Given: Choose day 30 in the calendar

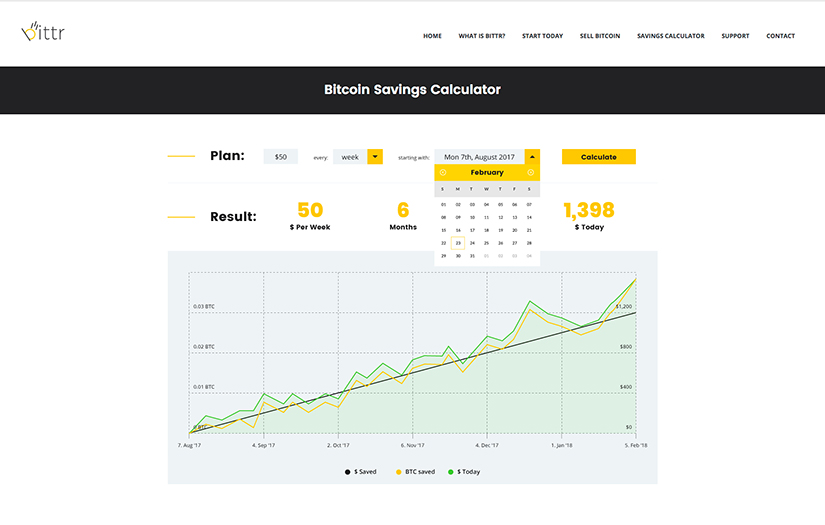Looking at the screenshot, I should point(458,256).
